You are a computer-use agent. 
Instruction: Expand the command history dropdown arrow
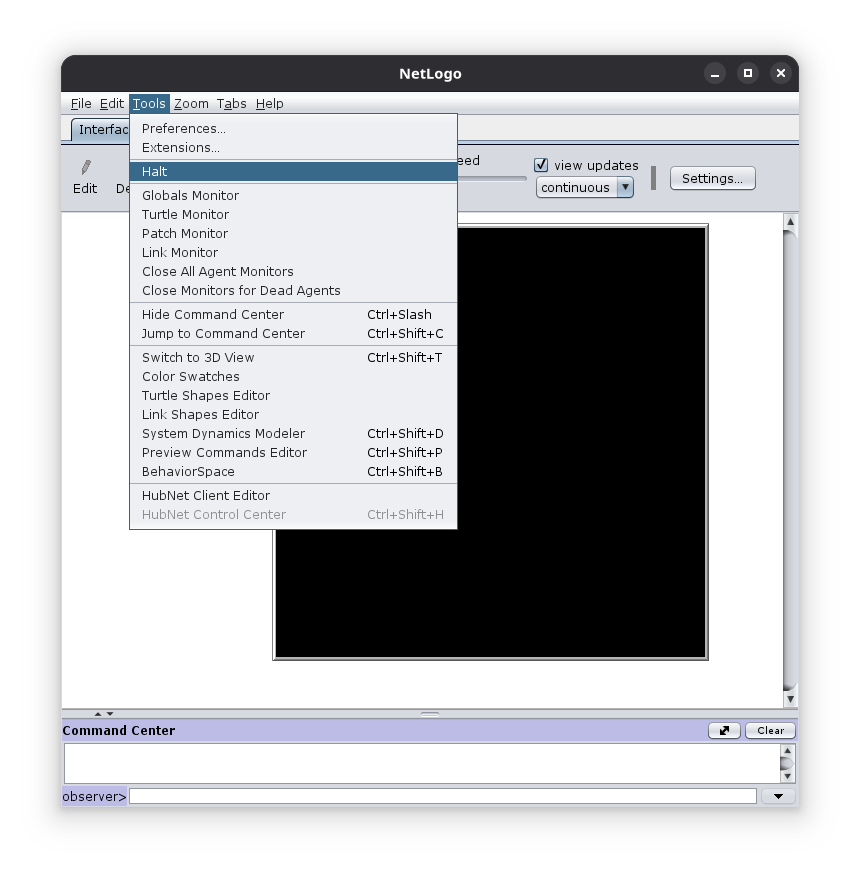click(778, 796)
